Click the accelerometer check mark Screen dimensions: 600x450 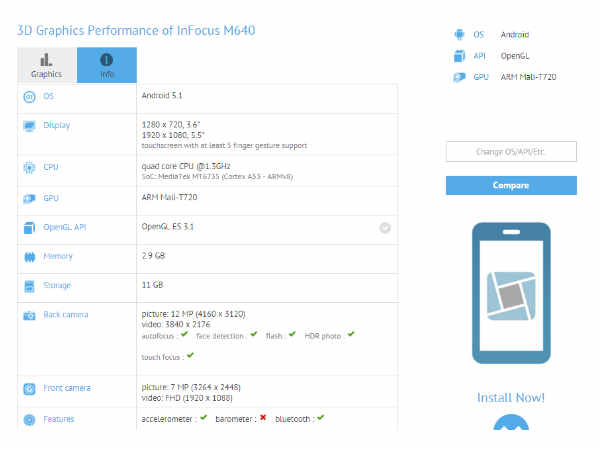(x=204, y=417)
